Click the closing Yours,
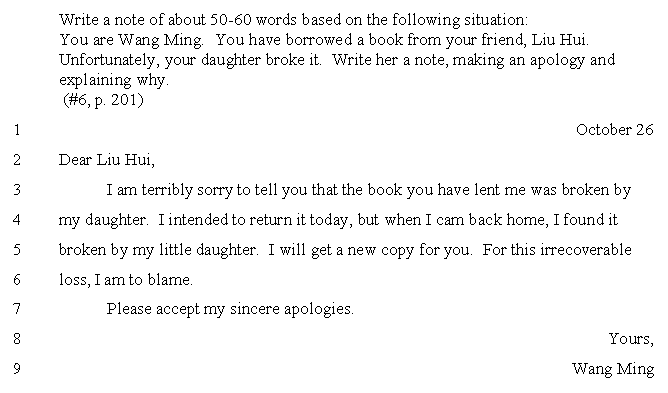The height and width of the screenshot is (393, 668). pos(631,339)
